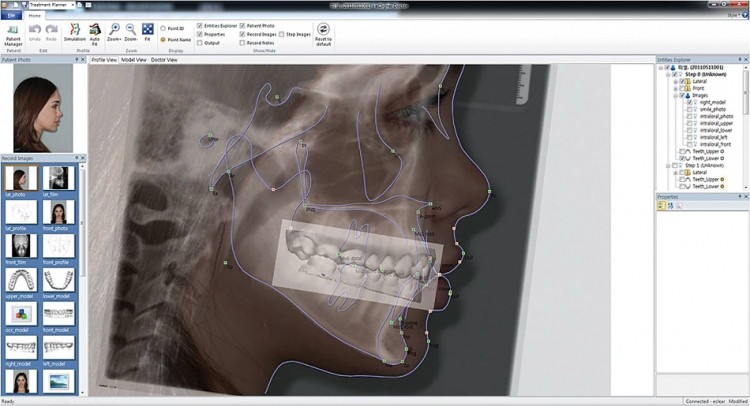The height and width of the screenshot is (406, 750).
Task: Check the smile_photo entity checkbox
Action: pos(690,110)
